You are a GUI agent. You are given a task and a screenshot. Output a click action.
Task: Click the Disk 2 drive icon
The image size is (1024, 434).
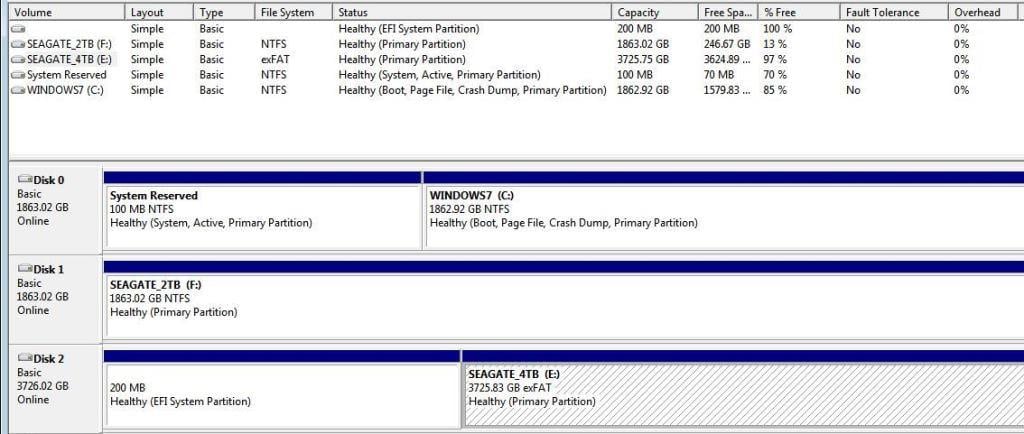(x=25, y=358)
